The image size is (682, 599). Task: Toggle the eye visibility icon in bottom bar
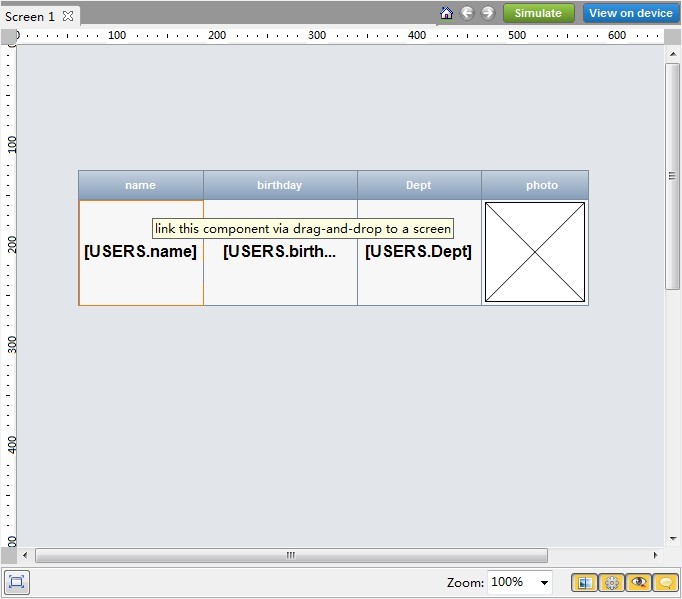[x=639, y=582]
